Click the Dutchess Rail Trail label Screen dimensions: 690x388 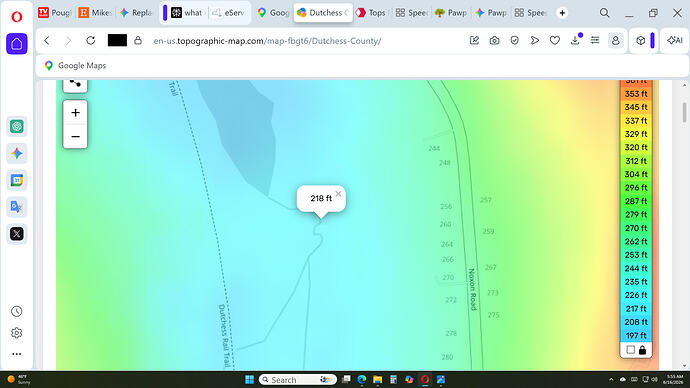coord(224,336)
